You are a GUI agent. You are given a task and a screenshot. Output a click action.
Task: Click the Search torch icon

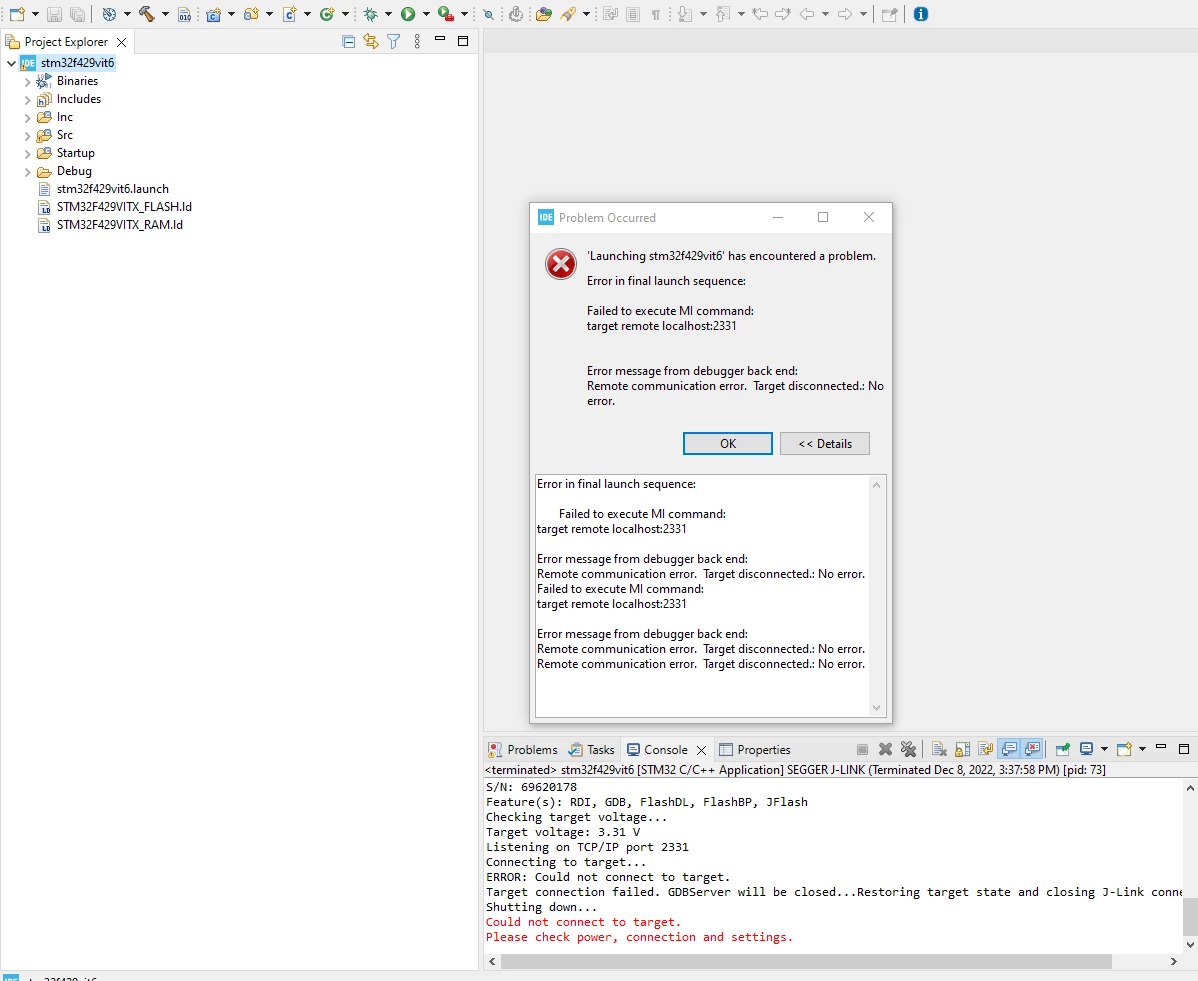pyautogui.click(x=568, y=14)
